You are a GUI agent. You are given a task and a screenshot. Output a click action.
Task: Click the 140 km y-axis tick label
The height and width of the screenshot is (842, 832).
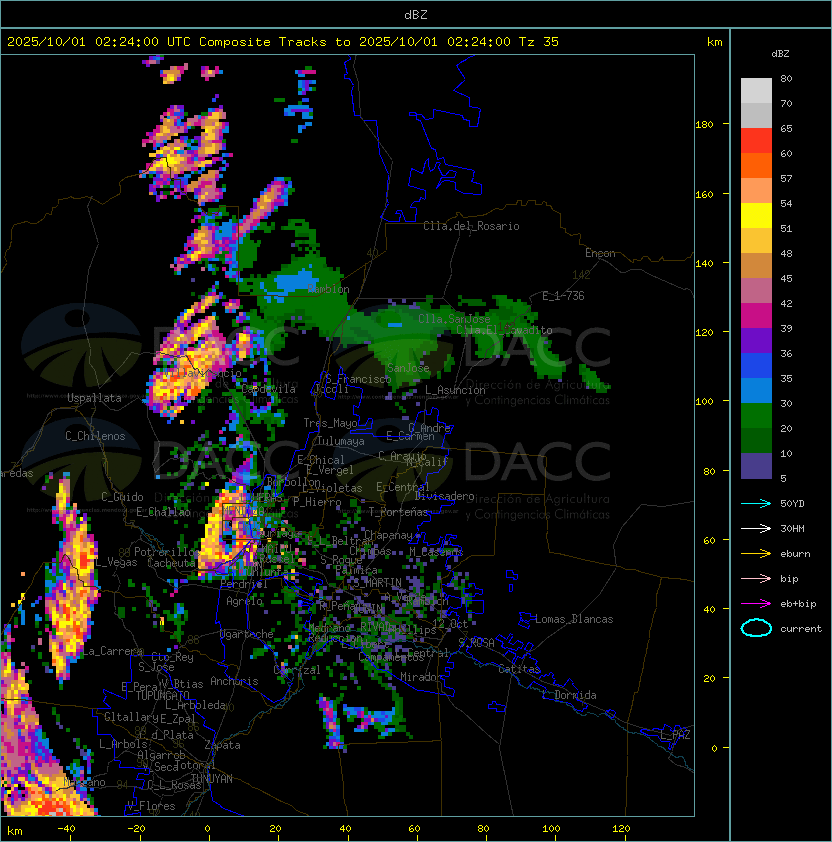click(x=704, y=264)
